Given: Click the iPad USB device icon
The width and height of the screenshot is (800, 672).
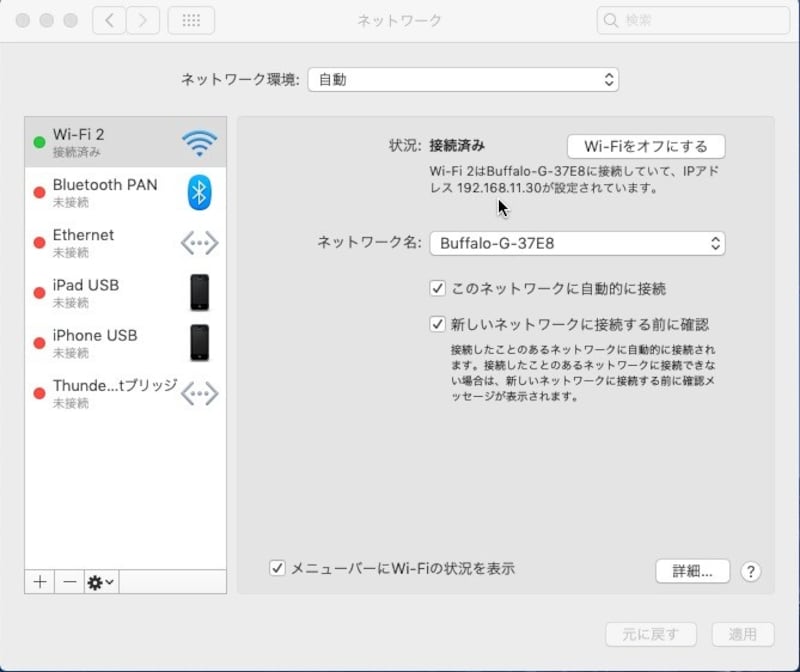Looking at the screenshot, I should click(198, 292).
